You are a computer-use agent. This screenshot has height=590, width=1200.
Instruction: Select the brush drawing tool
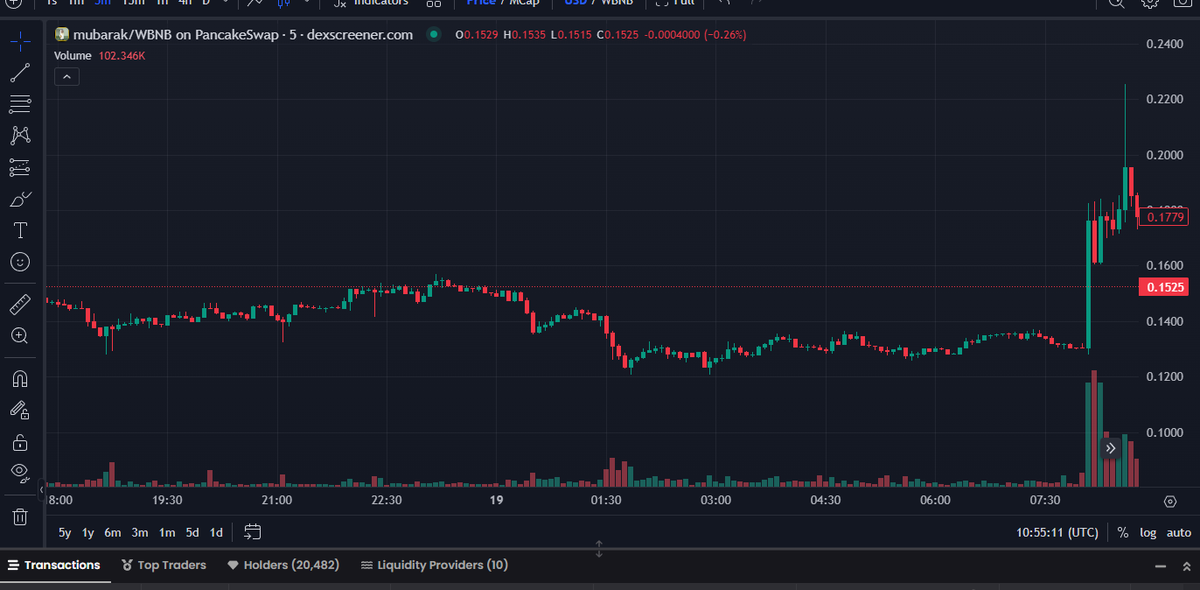(20, 199)
